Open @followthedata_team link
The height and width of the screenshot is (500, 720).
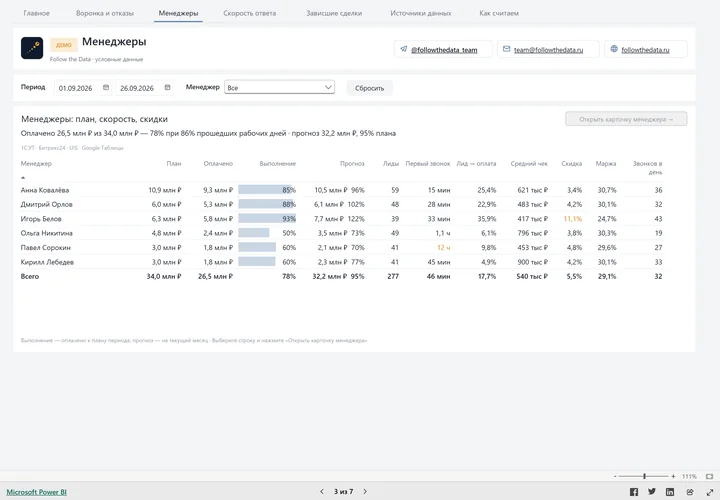coord(444,50)
